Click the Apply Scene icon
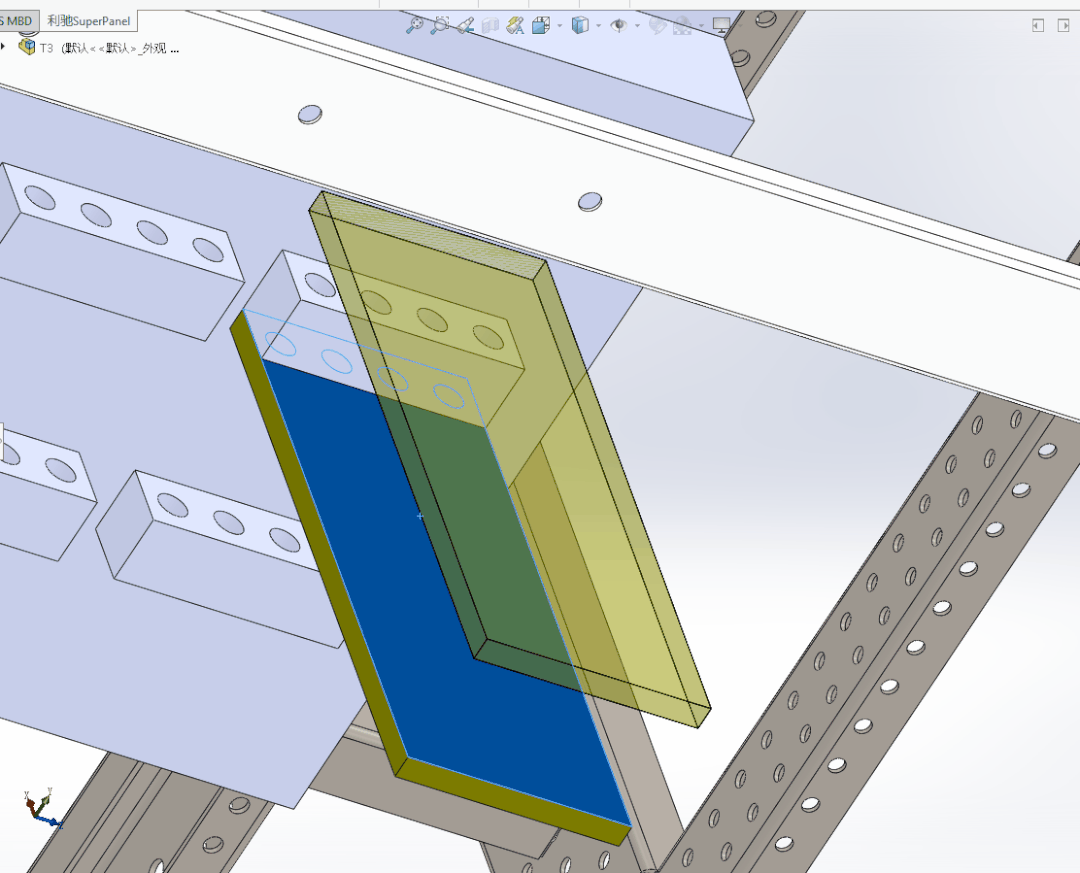The width and height of the screenshot is (1080, 873). 683,26
